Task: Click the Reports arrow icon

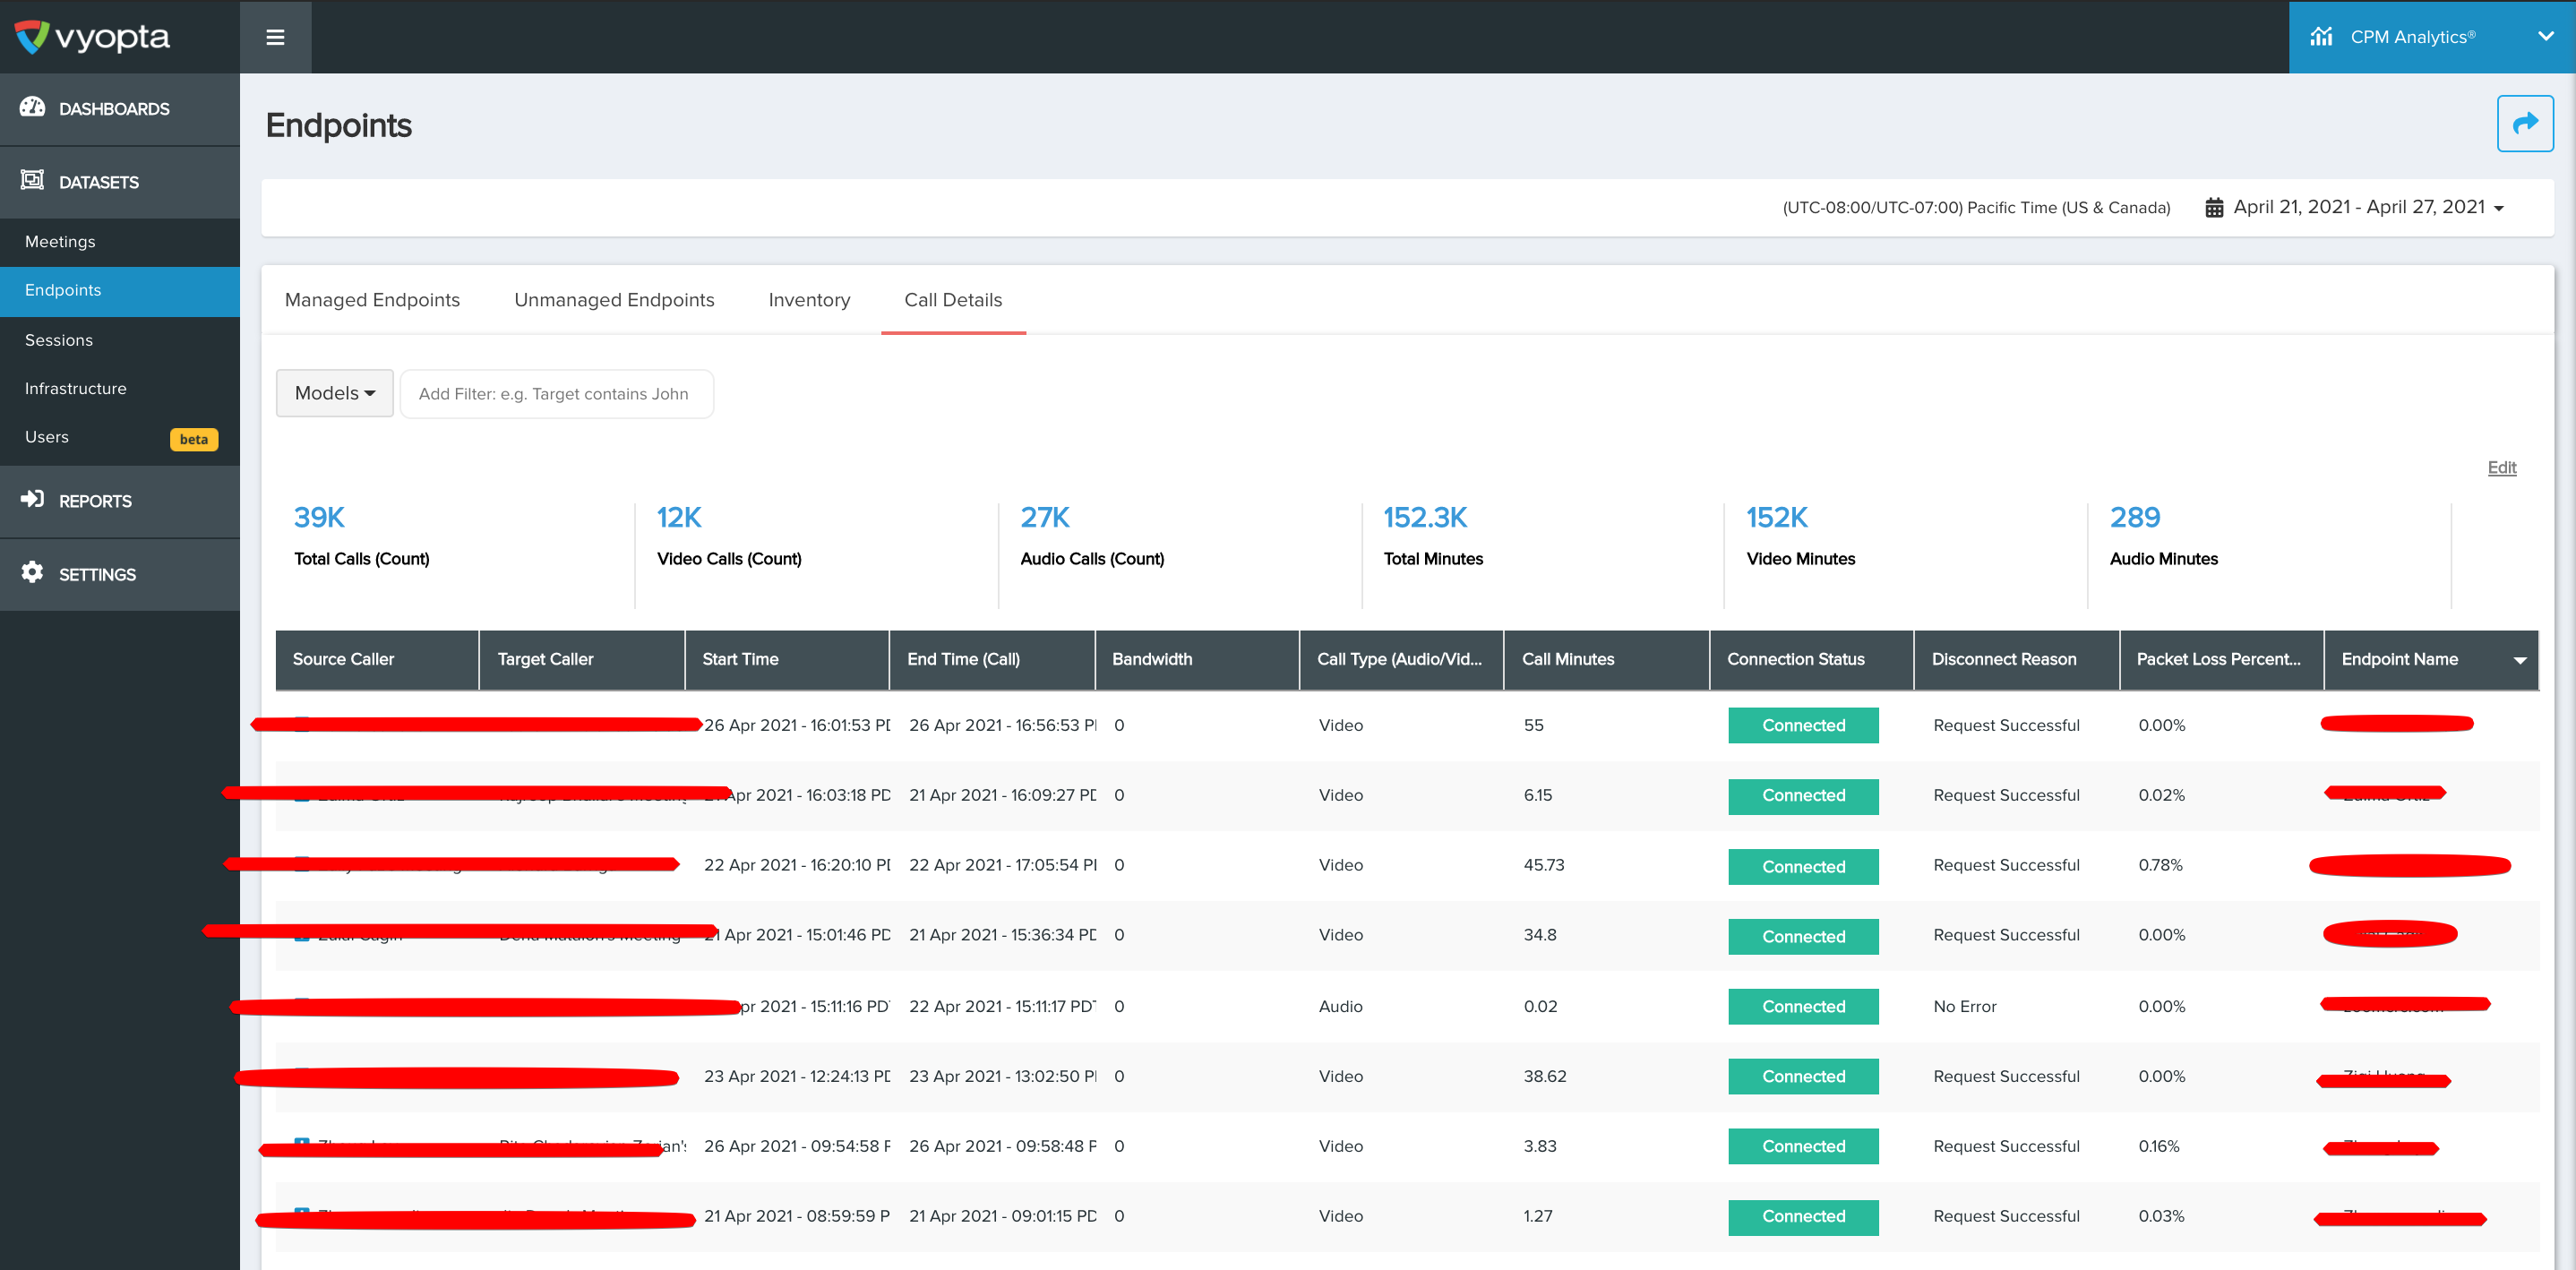Action: click(x=32, y=499)
